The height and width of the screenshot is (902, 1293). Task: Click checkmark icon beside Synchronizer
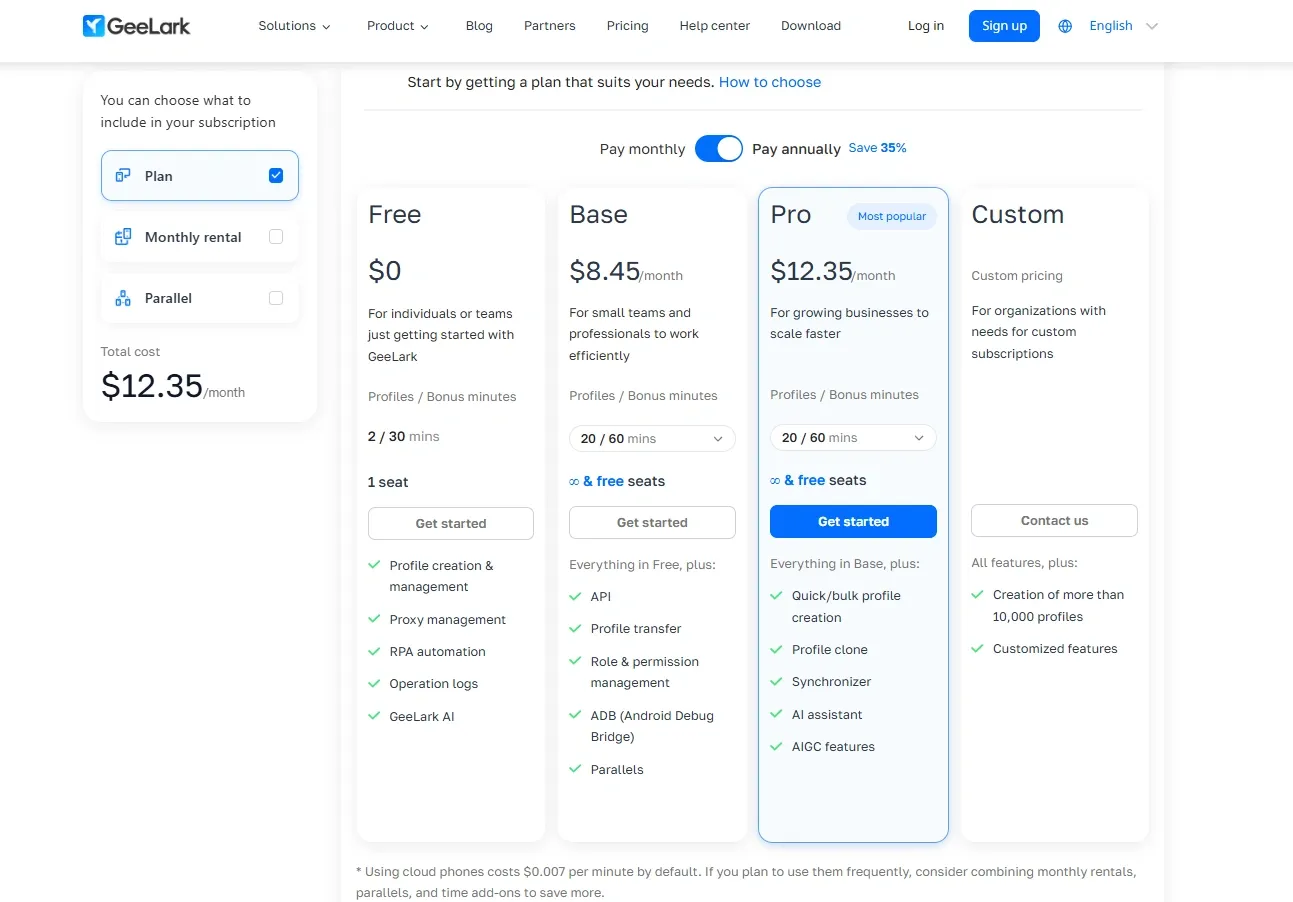point(777,681)
